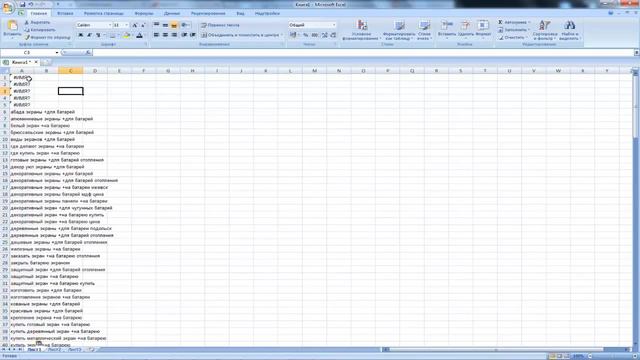Screen dimensions: 640x360
Task: Open the Данные ribbon tab
Action: 172,13
